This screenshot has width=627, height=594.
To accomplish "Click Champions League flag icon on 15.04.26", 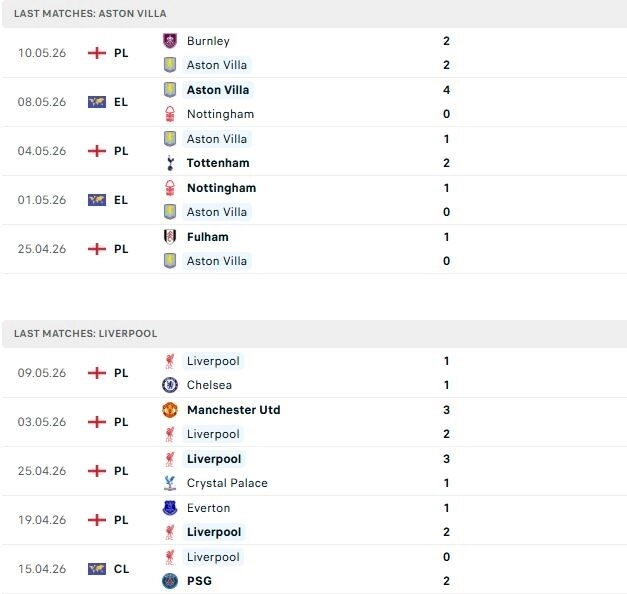I will (x=97, y=569).
